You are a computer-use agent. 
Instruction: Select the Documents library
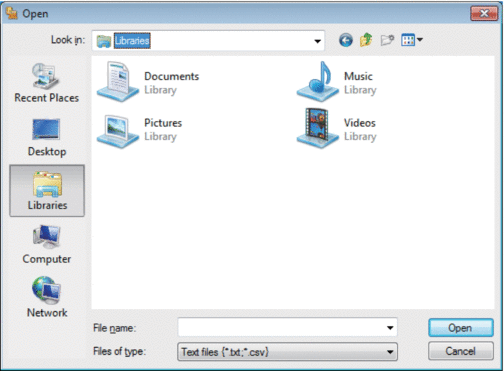[148, 82]
